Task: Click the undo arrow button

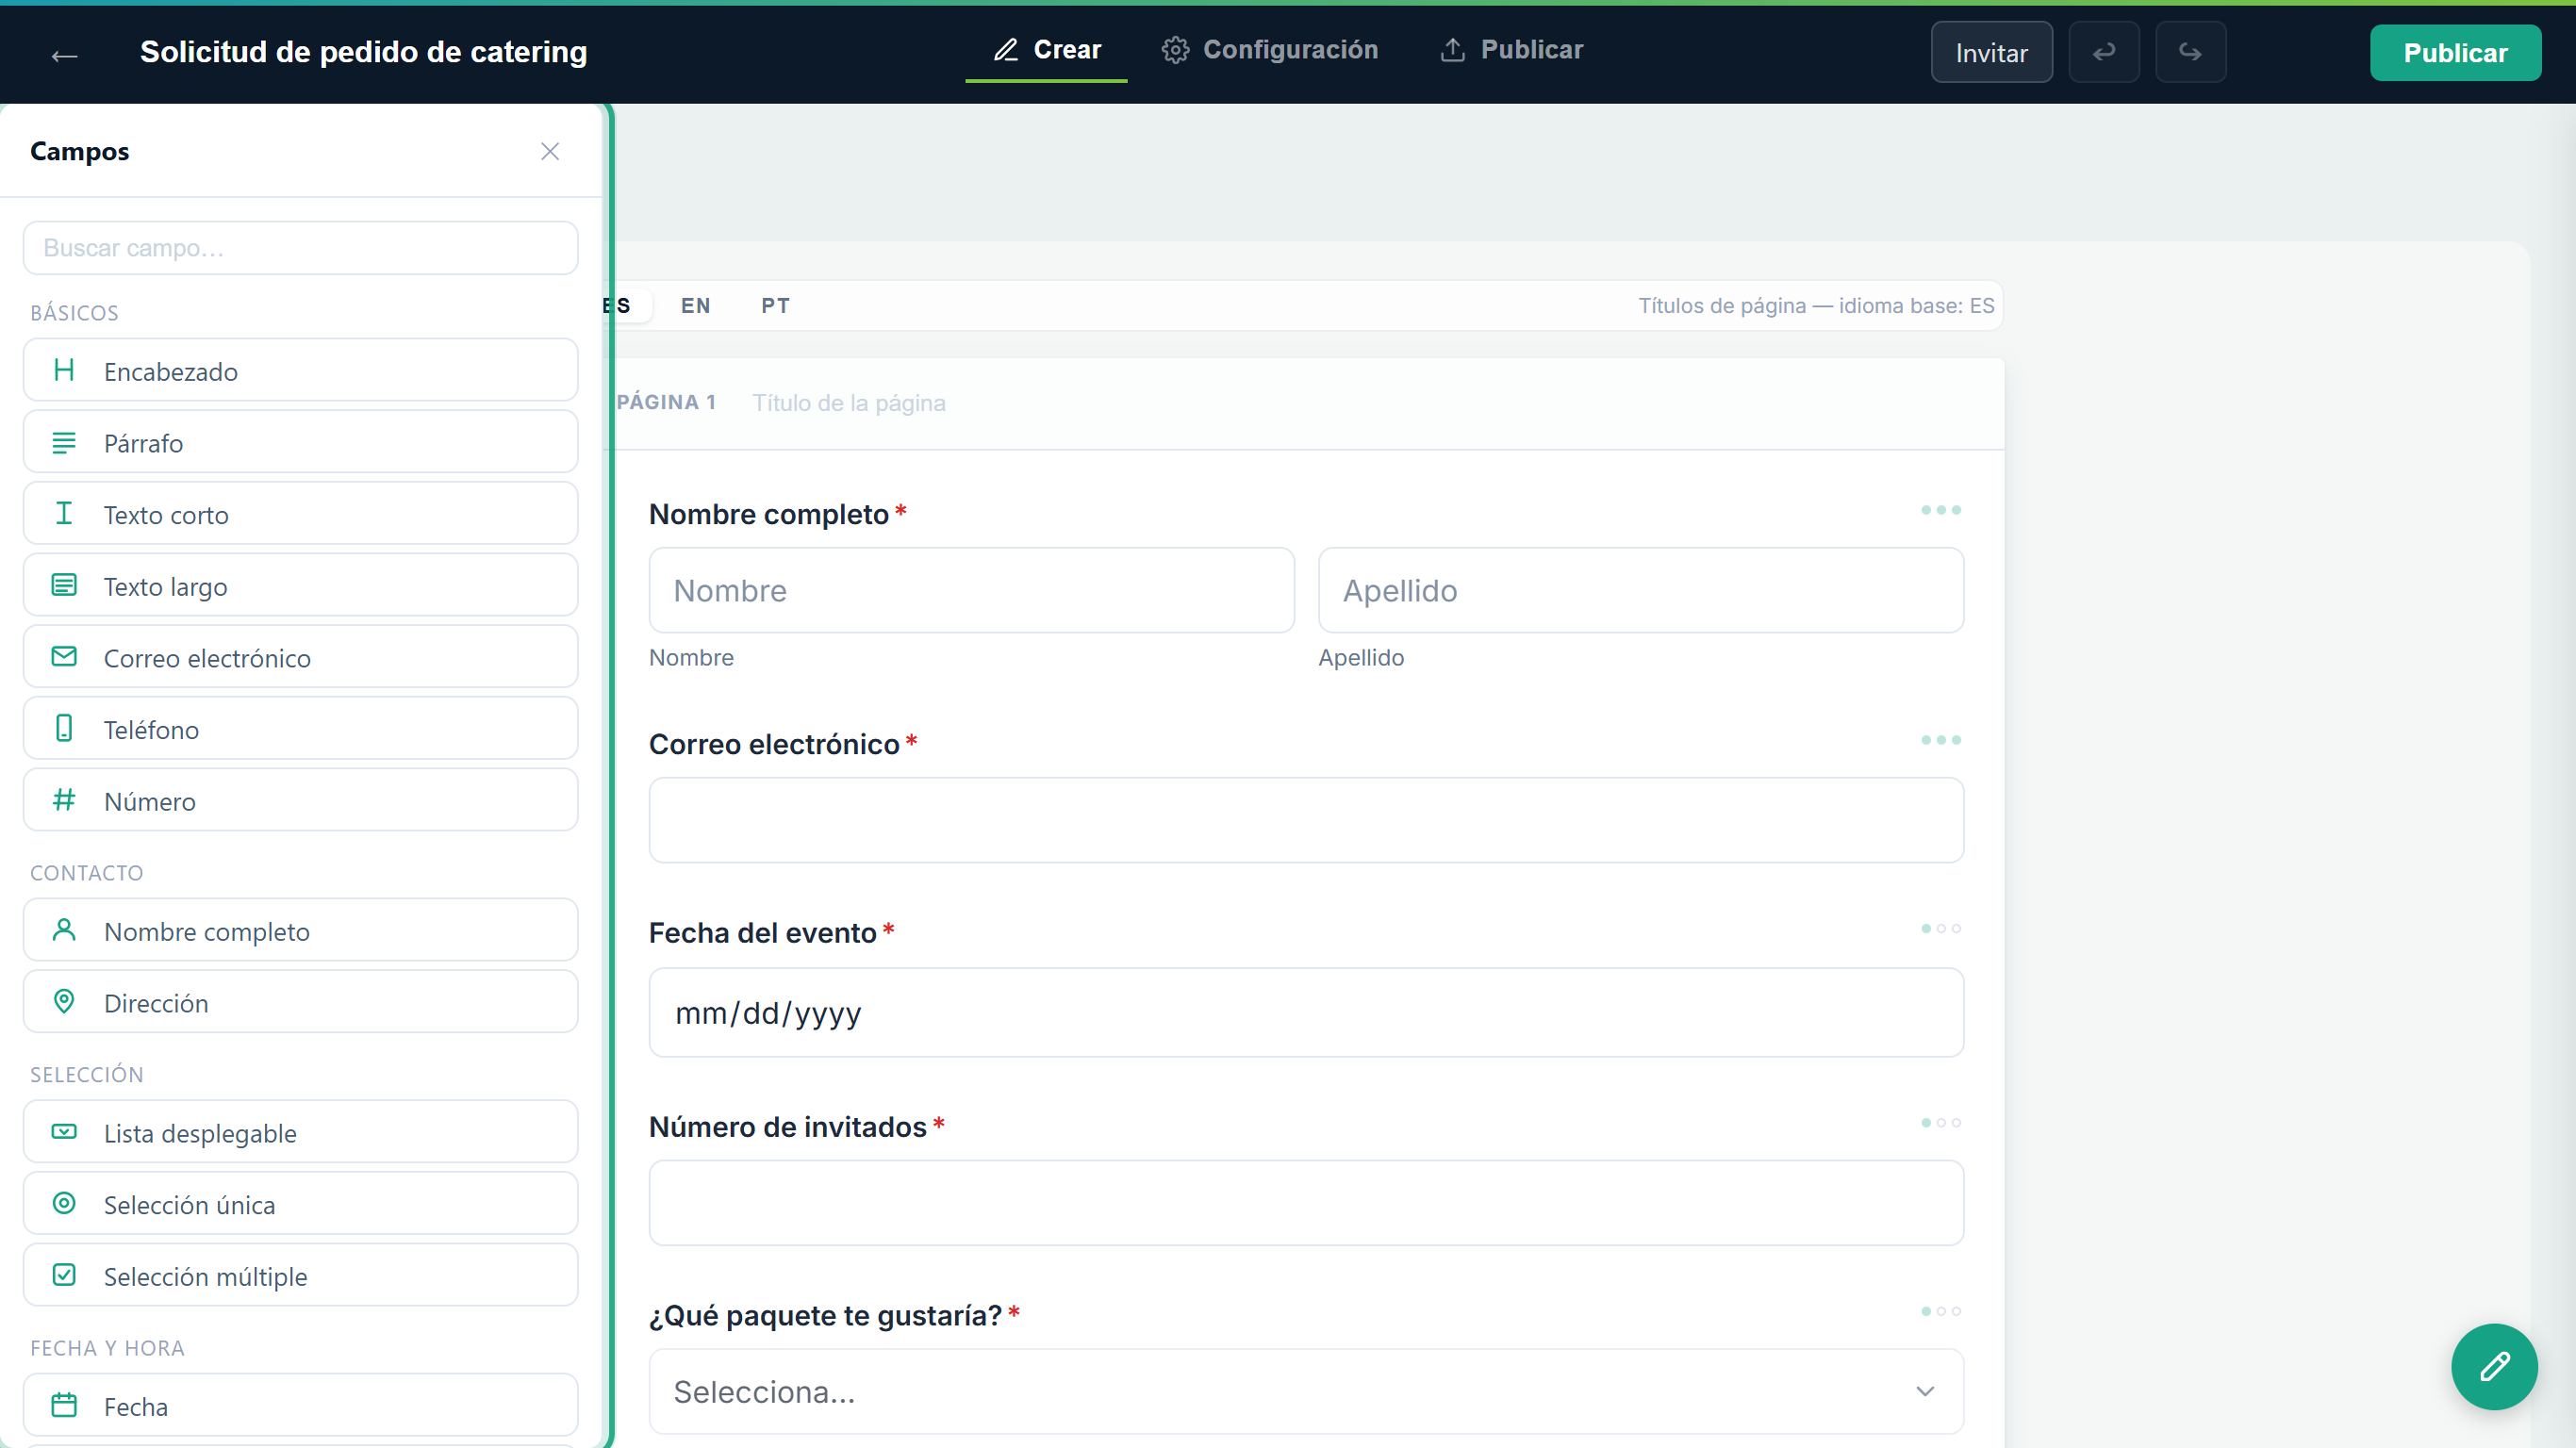Action: pyautogui.click(x=2104, y=52)
